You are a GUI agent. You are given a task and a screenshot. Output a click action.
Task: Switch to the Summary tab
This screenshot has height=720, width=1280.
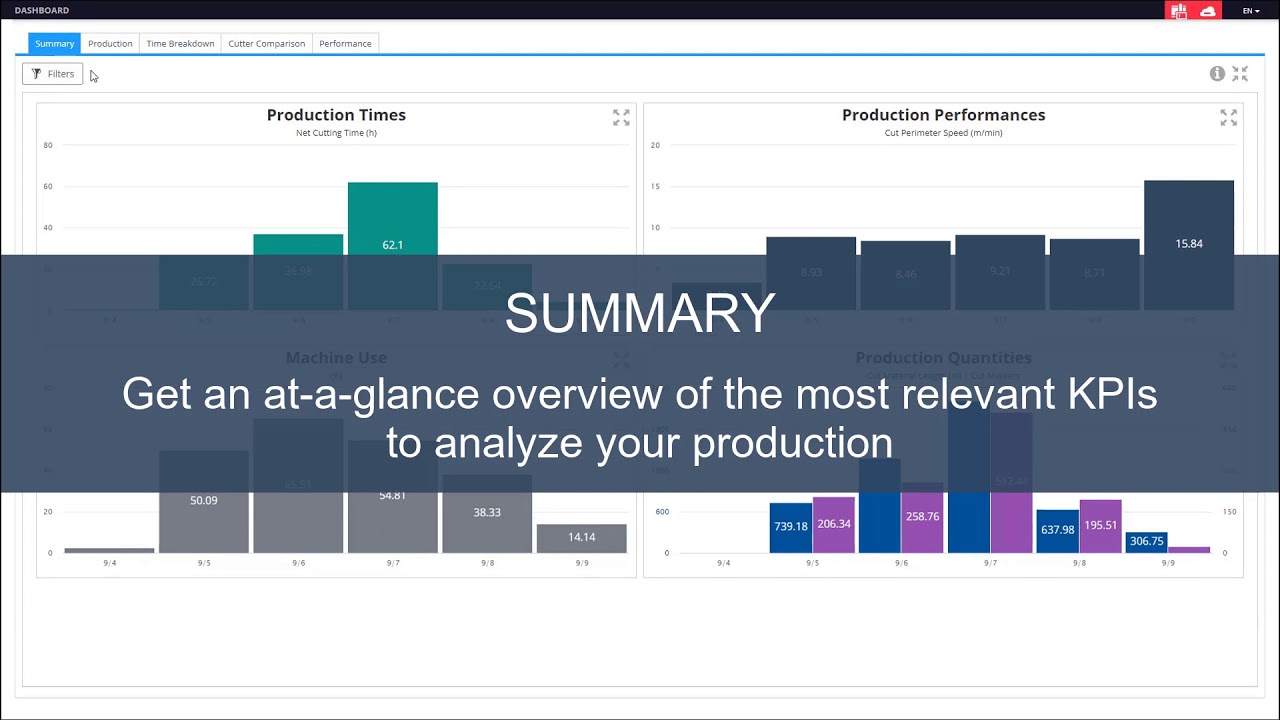point(55,44)
